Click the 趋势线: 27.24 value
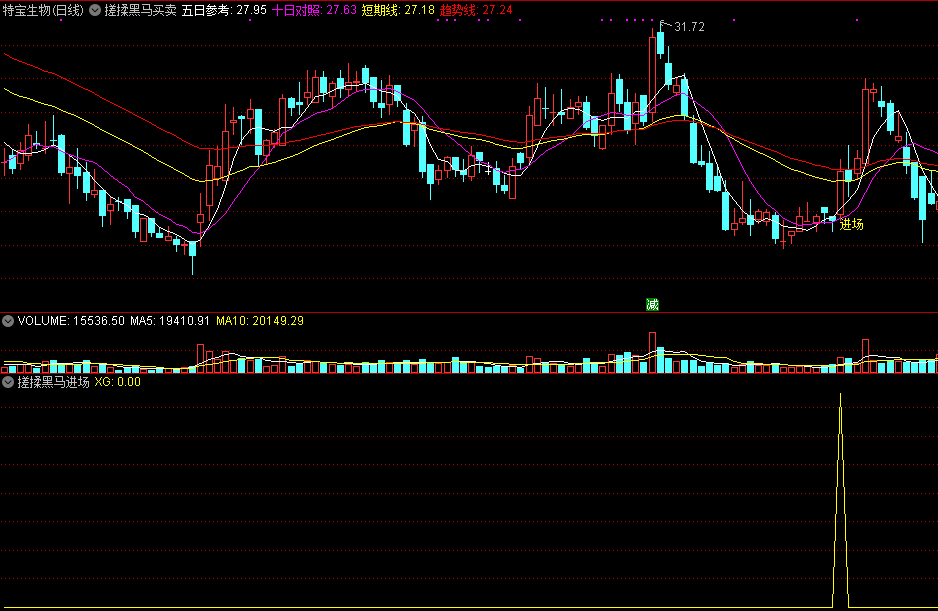 click(476, 10)
